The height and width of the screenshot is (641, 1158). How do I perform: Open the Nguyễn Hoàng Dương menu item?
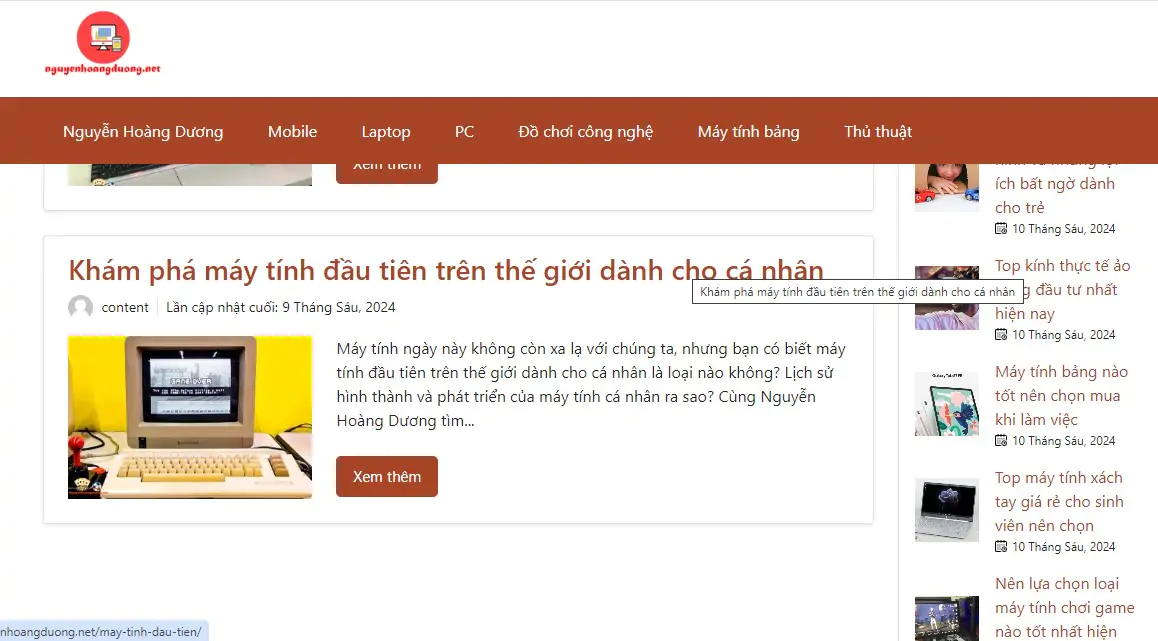click(x=143, y=131)
